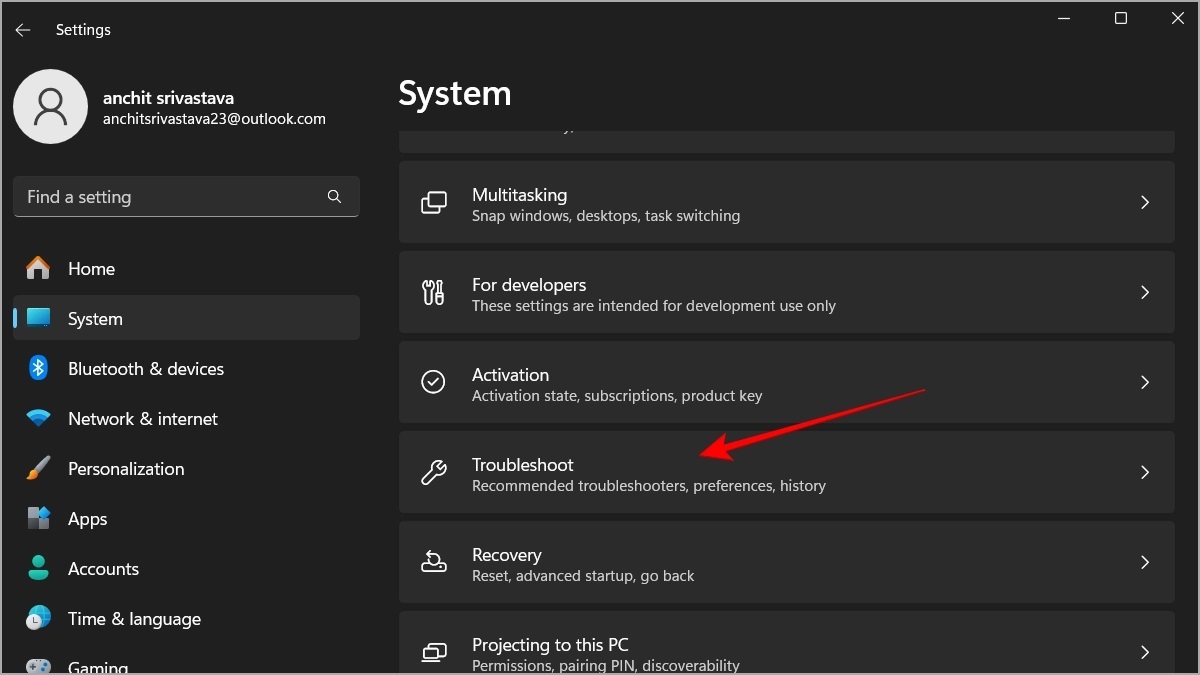Image resolution: width=1200 pixels, height=675 pixels.
Task: Open Bluetooth & devices settings
Action: 145,368
